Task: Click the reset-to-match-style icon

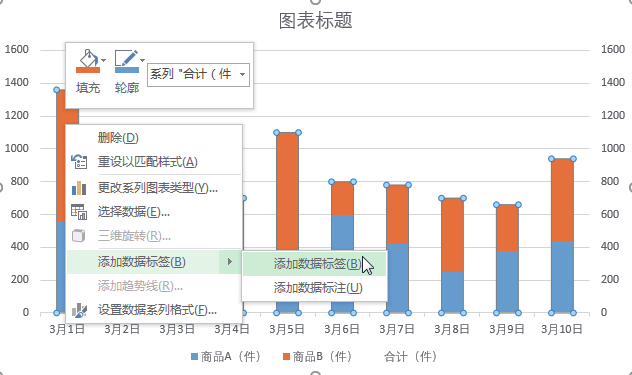Action: click(79, 162)
